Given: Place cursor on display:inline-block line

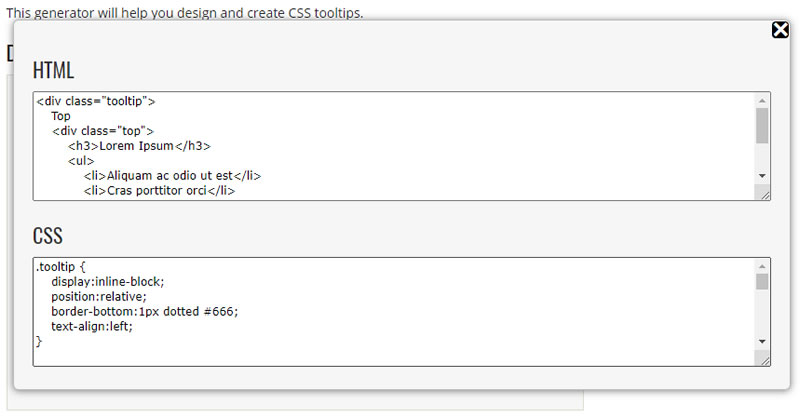Looking at the screenshot, I should pyautogui.click(x=107, y=282).
